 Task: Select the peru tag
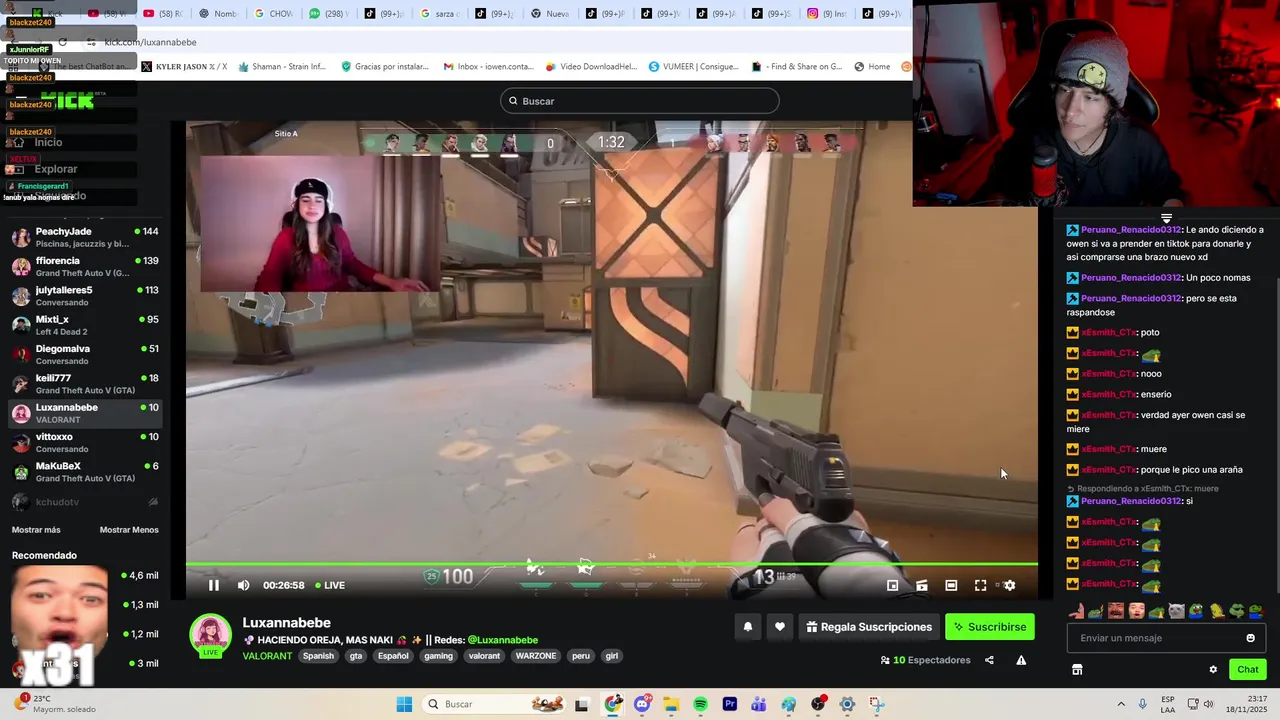581,656
